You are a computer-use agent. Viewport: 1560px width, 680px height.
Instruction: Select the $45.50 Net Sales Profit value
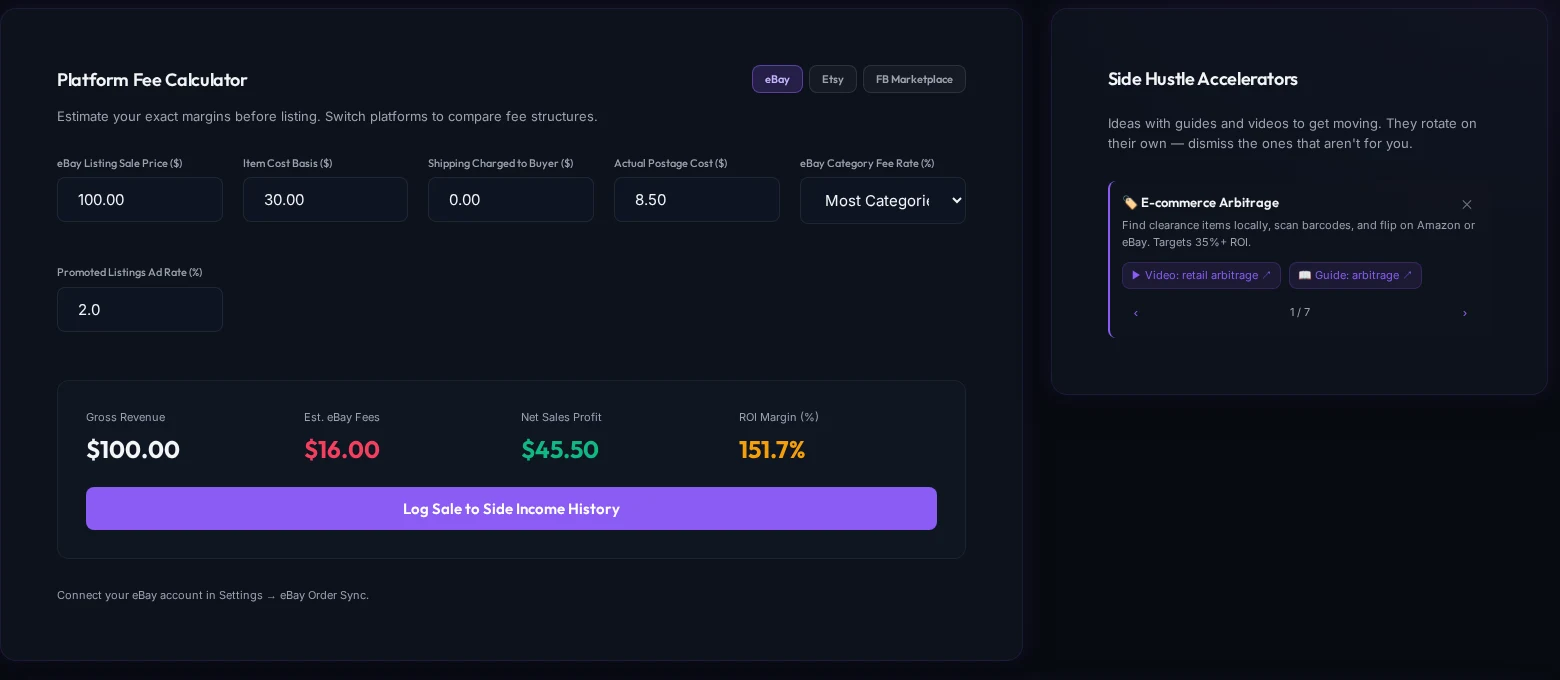click(x=560, y=450)
